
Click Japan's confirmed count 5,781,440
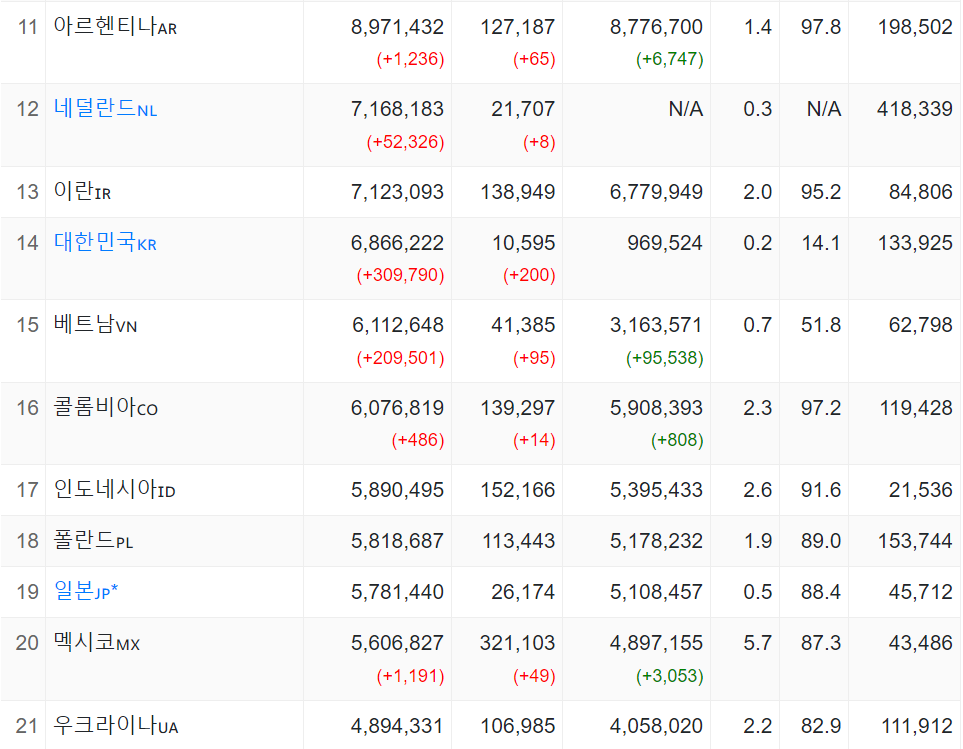pos(397,592)
